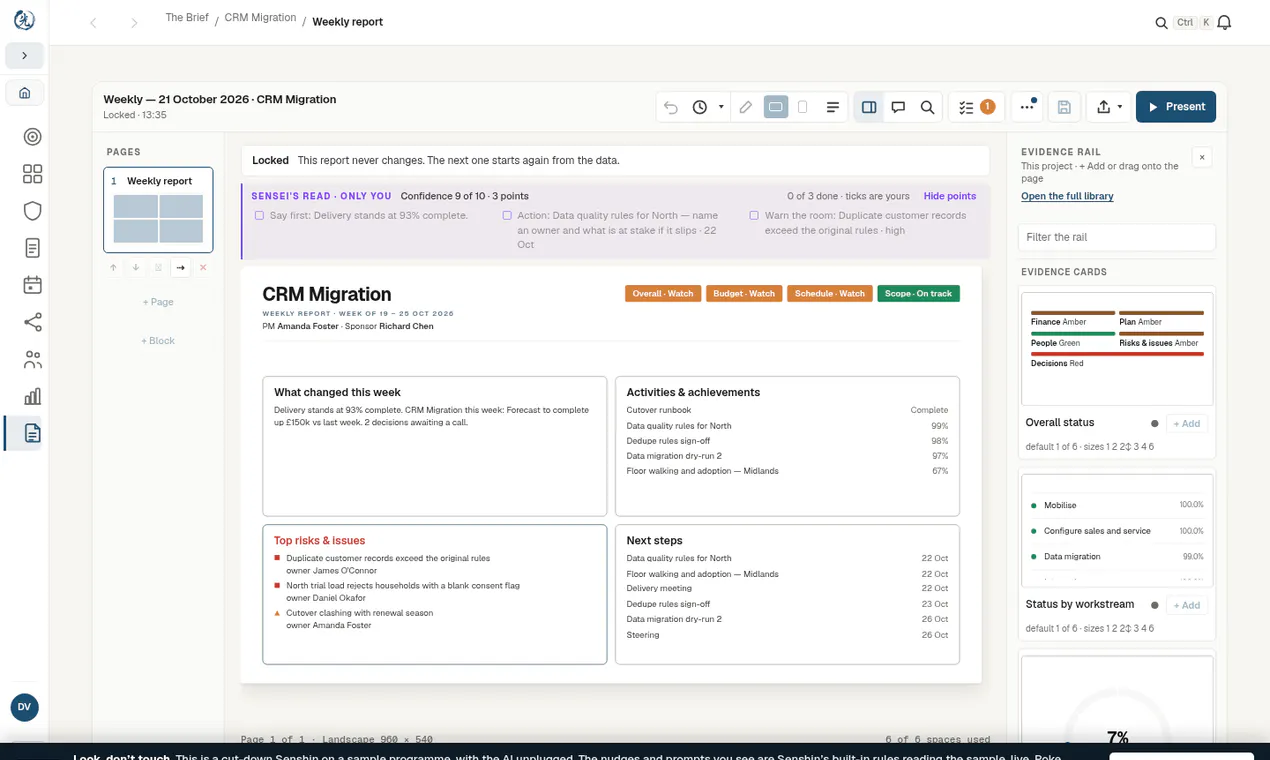This screenshot has width=1270, height=760.
Task: Open the three-dots more options menu
Action: tap(1027, 106)
